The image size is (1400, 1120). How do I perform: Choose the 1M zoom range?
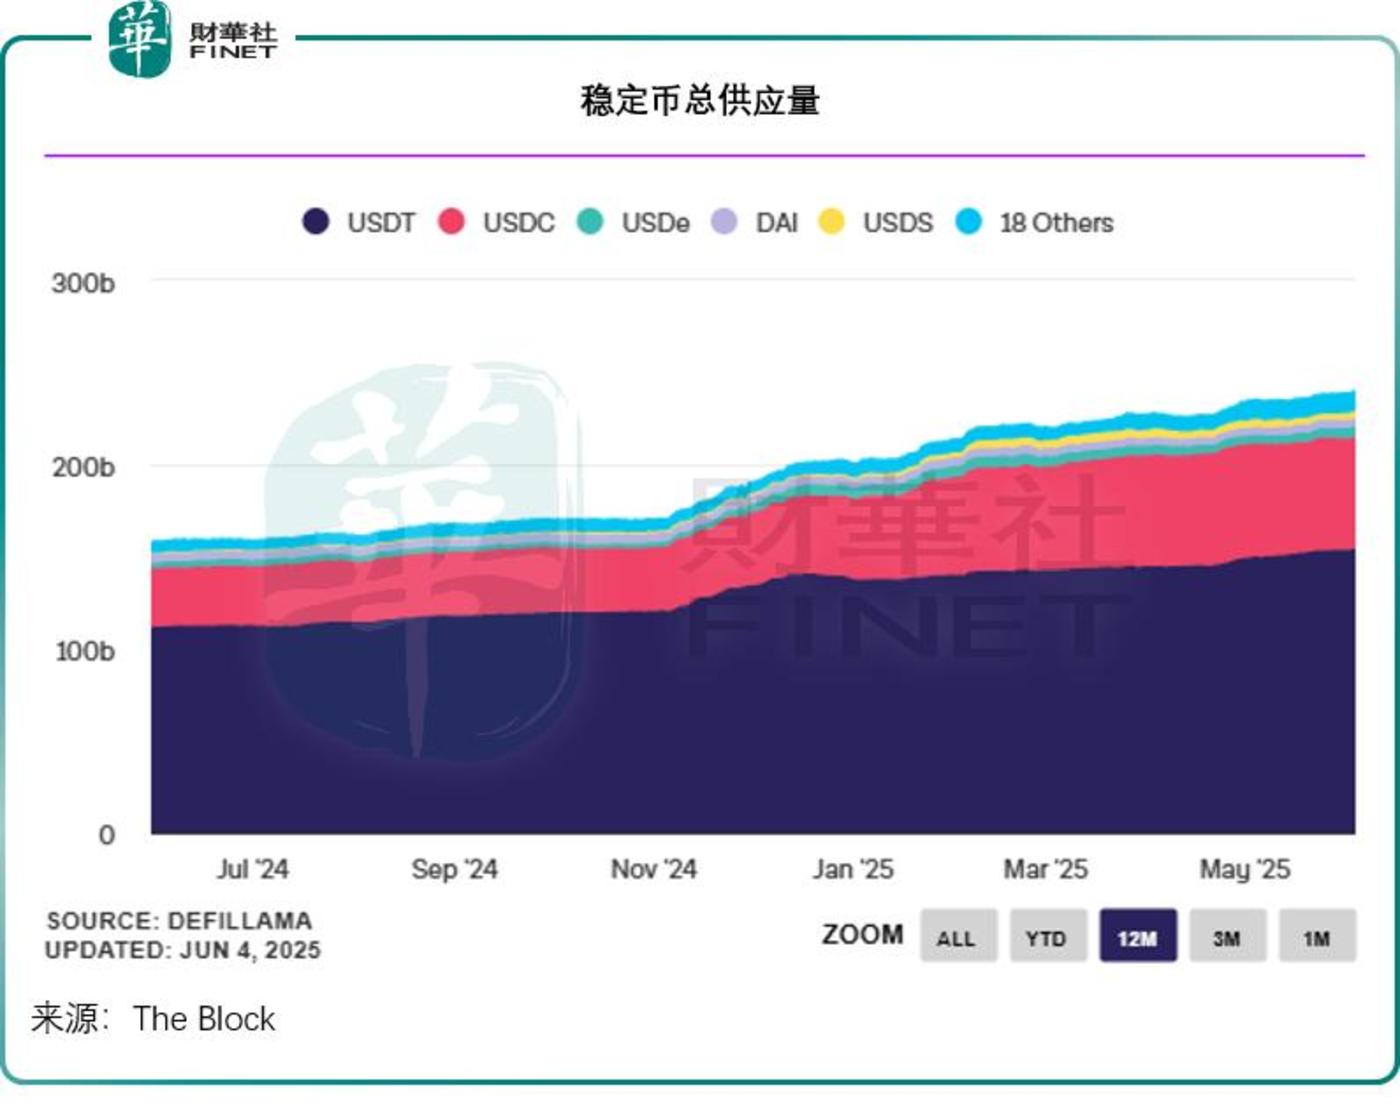pyautogui.click(x=1317, y=936)
